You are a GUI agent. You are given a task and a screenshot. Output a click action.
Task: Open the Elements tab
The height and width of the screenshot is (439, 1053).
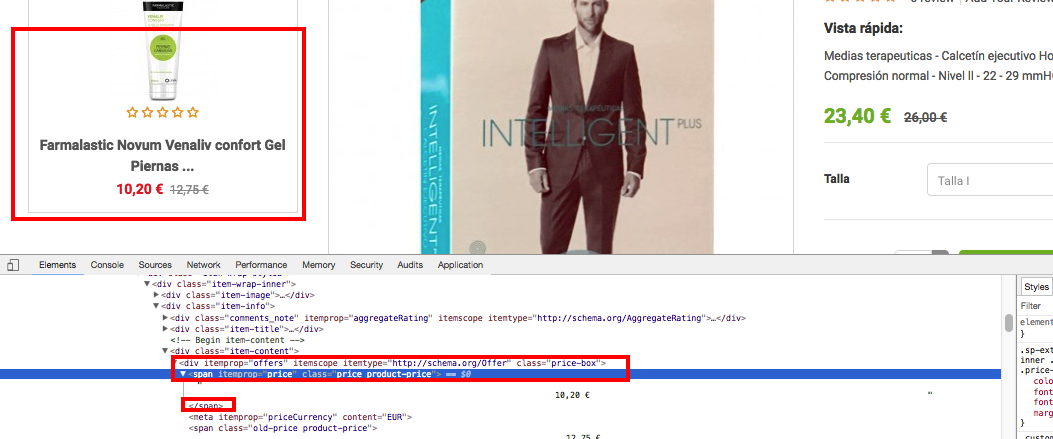[x=57, y=265]
